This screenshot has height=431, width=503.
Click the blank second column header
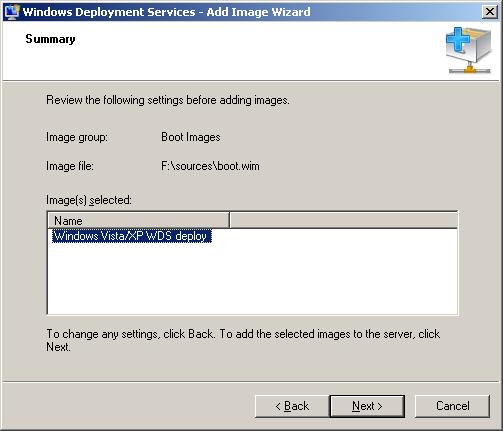click(x=344, y=220)
